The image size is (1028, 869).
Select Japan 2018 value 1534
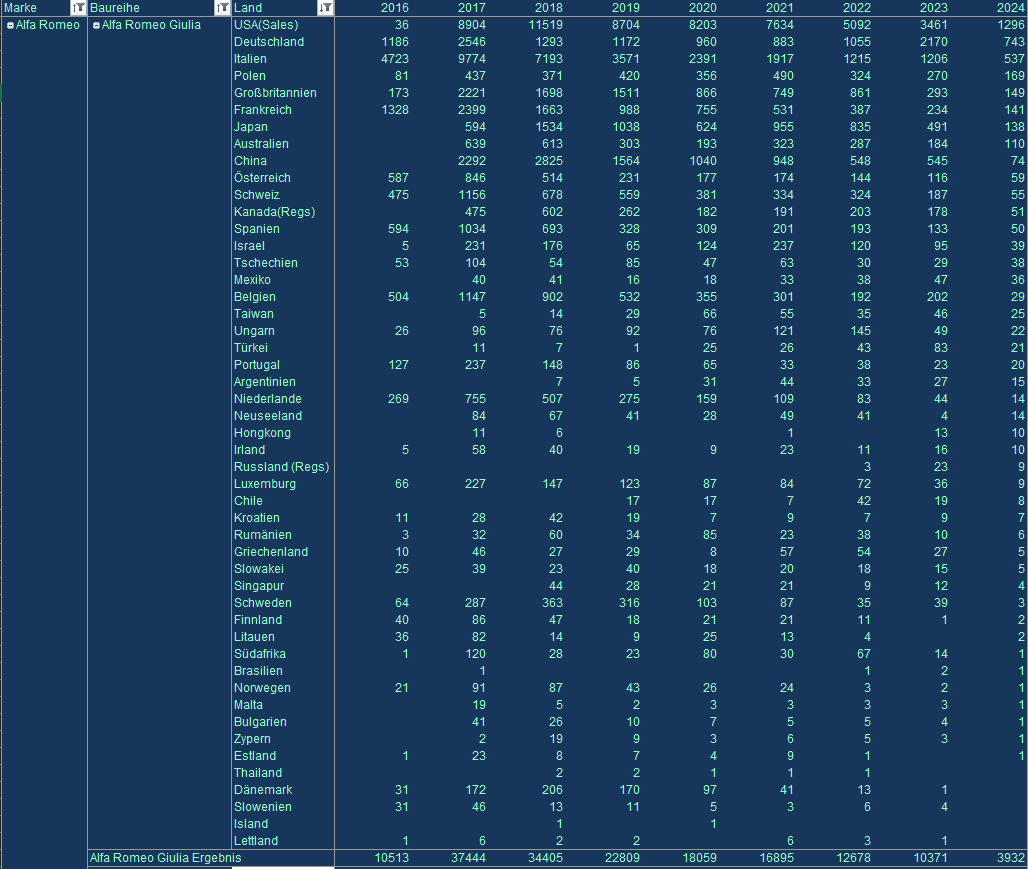tap(549, 127)
